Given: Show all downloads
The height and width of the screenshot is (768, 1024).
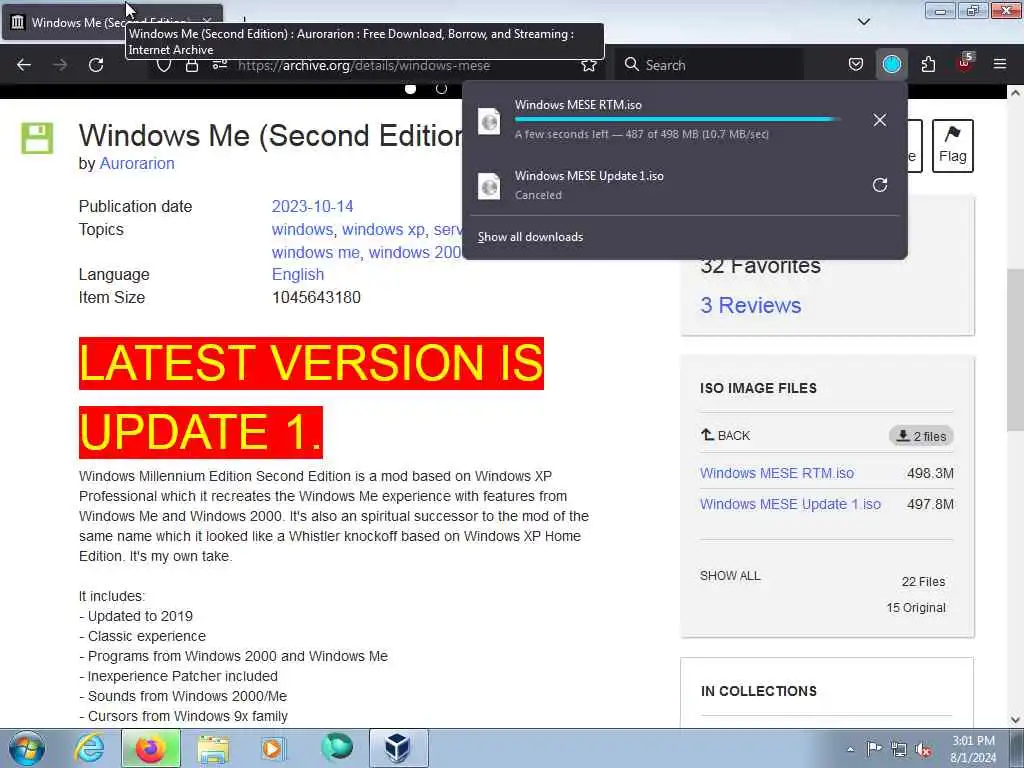Looking at the screenshot, I should point(530,237).
